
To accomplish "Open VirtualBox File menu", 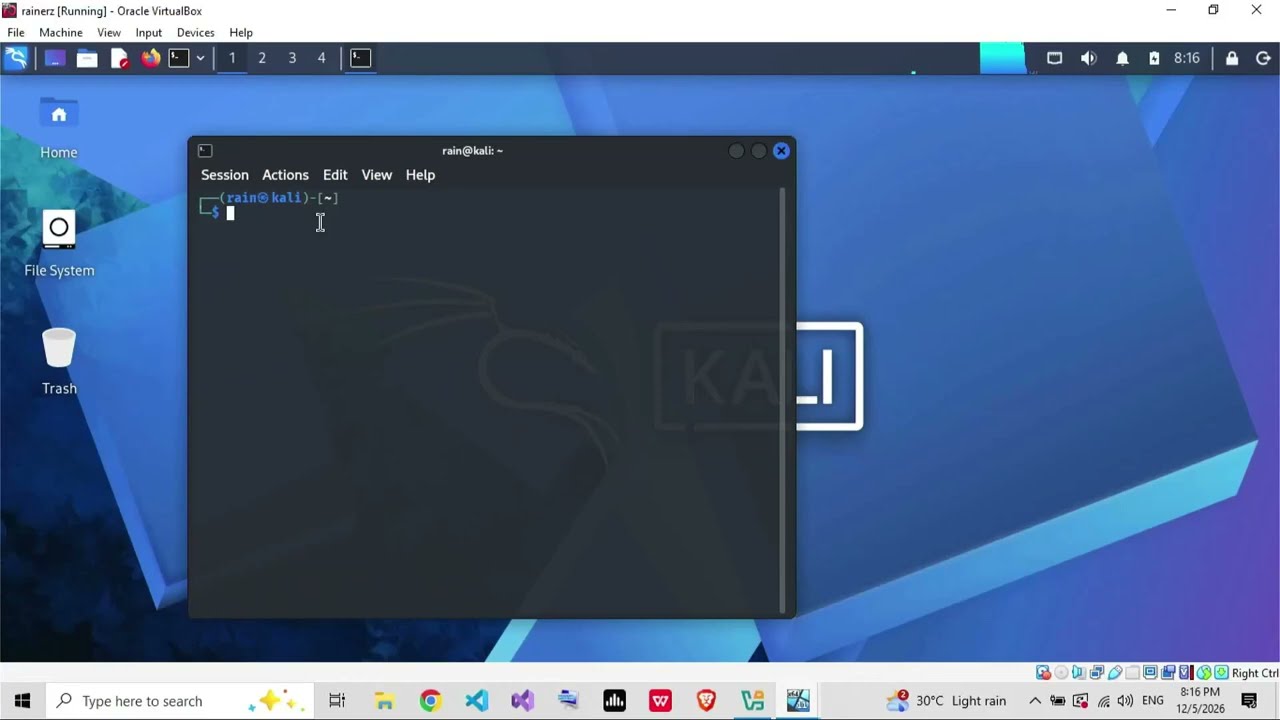I will (x=16, y=32).
